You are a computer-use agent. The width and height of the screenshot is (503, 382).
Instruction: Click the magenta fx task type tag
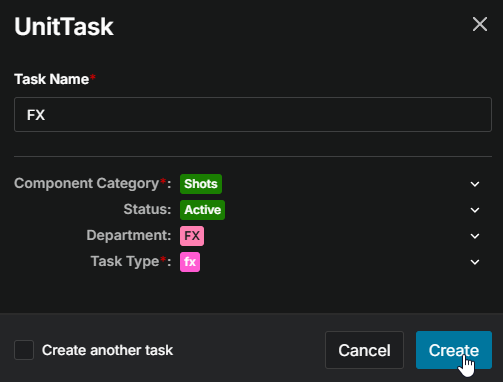(190, 262)
